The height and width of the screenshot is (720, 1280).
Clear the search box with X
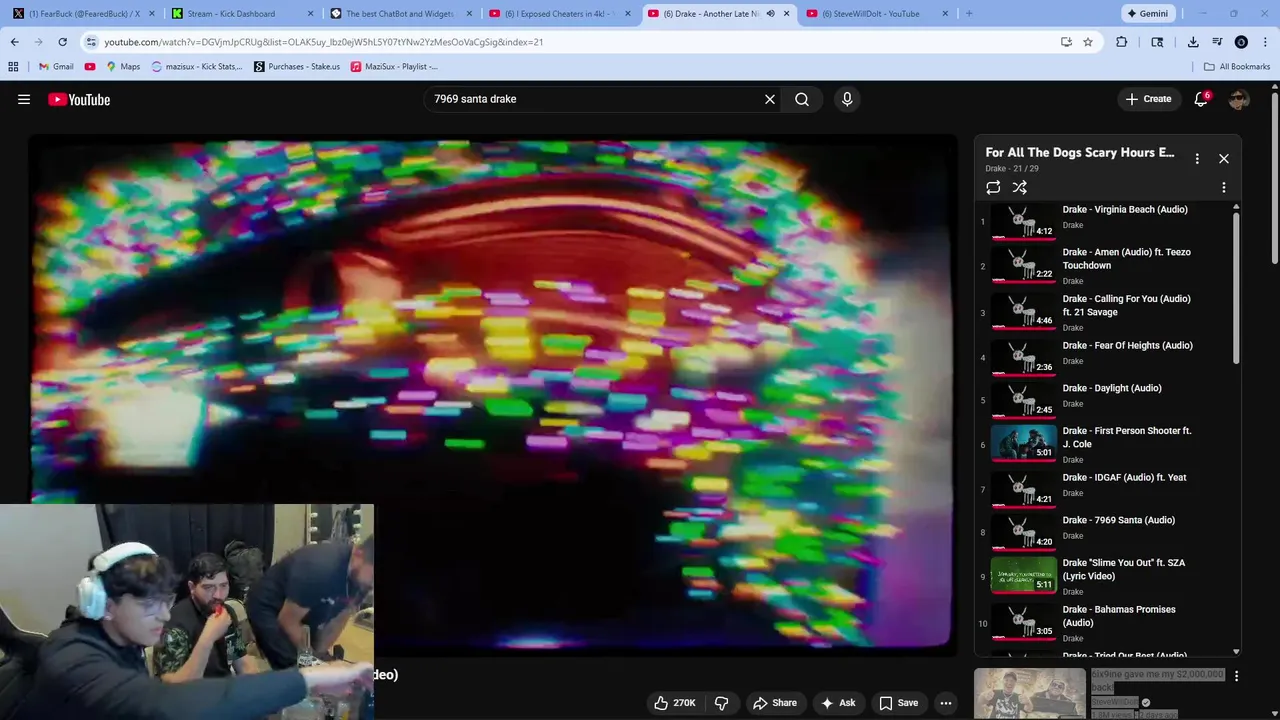pos(770,99)
